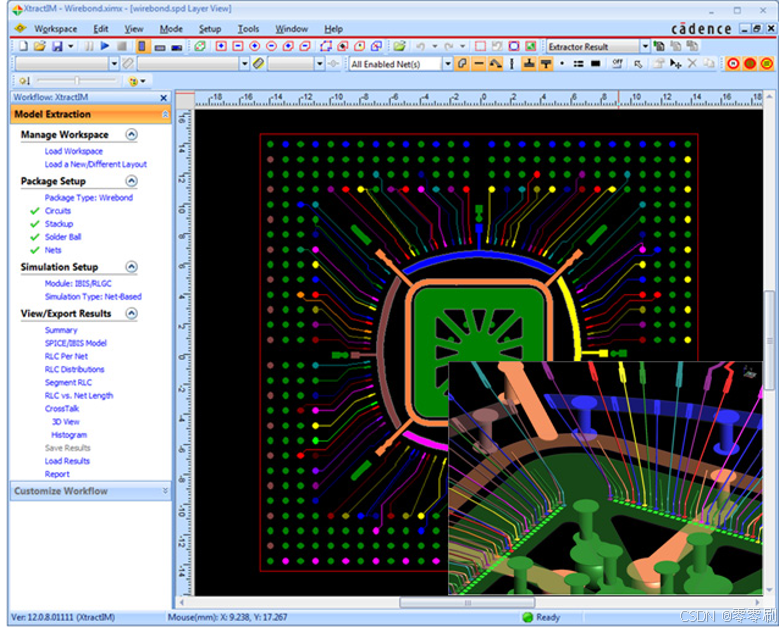Viewport: 784px width, 630px height.
Task: Pause simulation using the pause icon
Action: (89, 46)
